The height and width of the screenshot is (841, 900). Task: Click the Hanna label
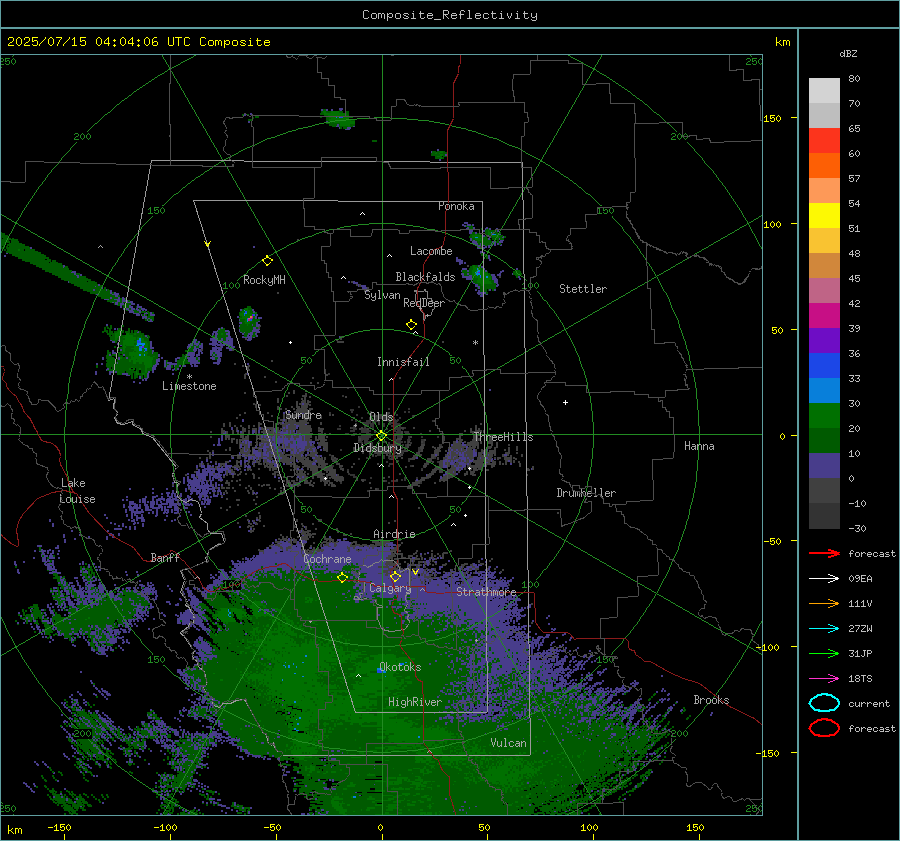click(x=699, y=446)
